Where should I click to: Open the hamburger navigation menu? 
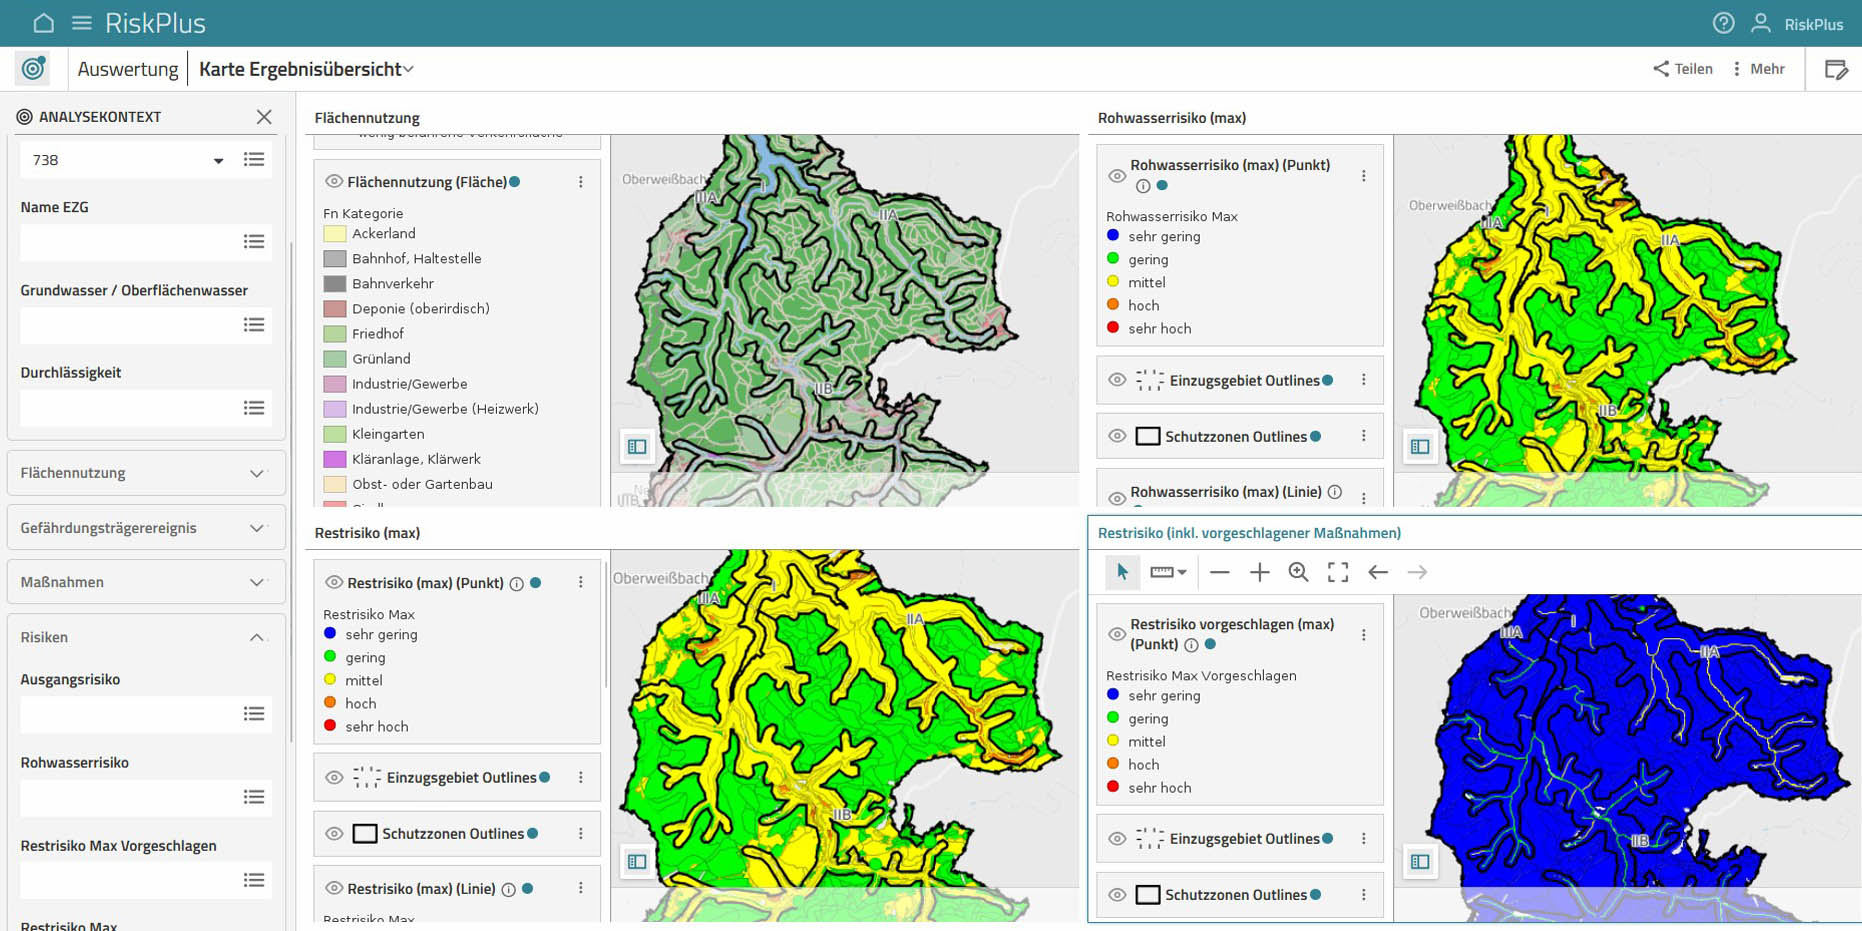(82, 23)
